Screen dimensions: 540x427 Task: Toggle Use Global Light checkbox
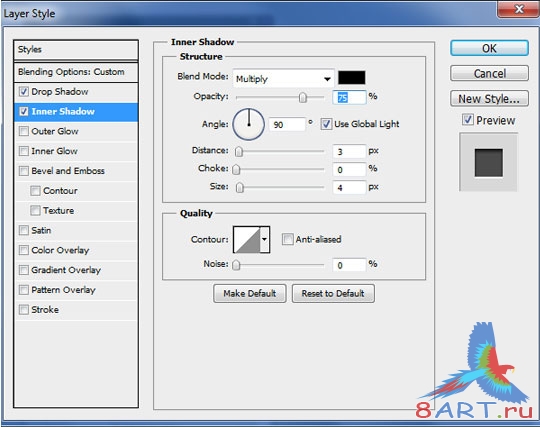point(326,124)
